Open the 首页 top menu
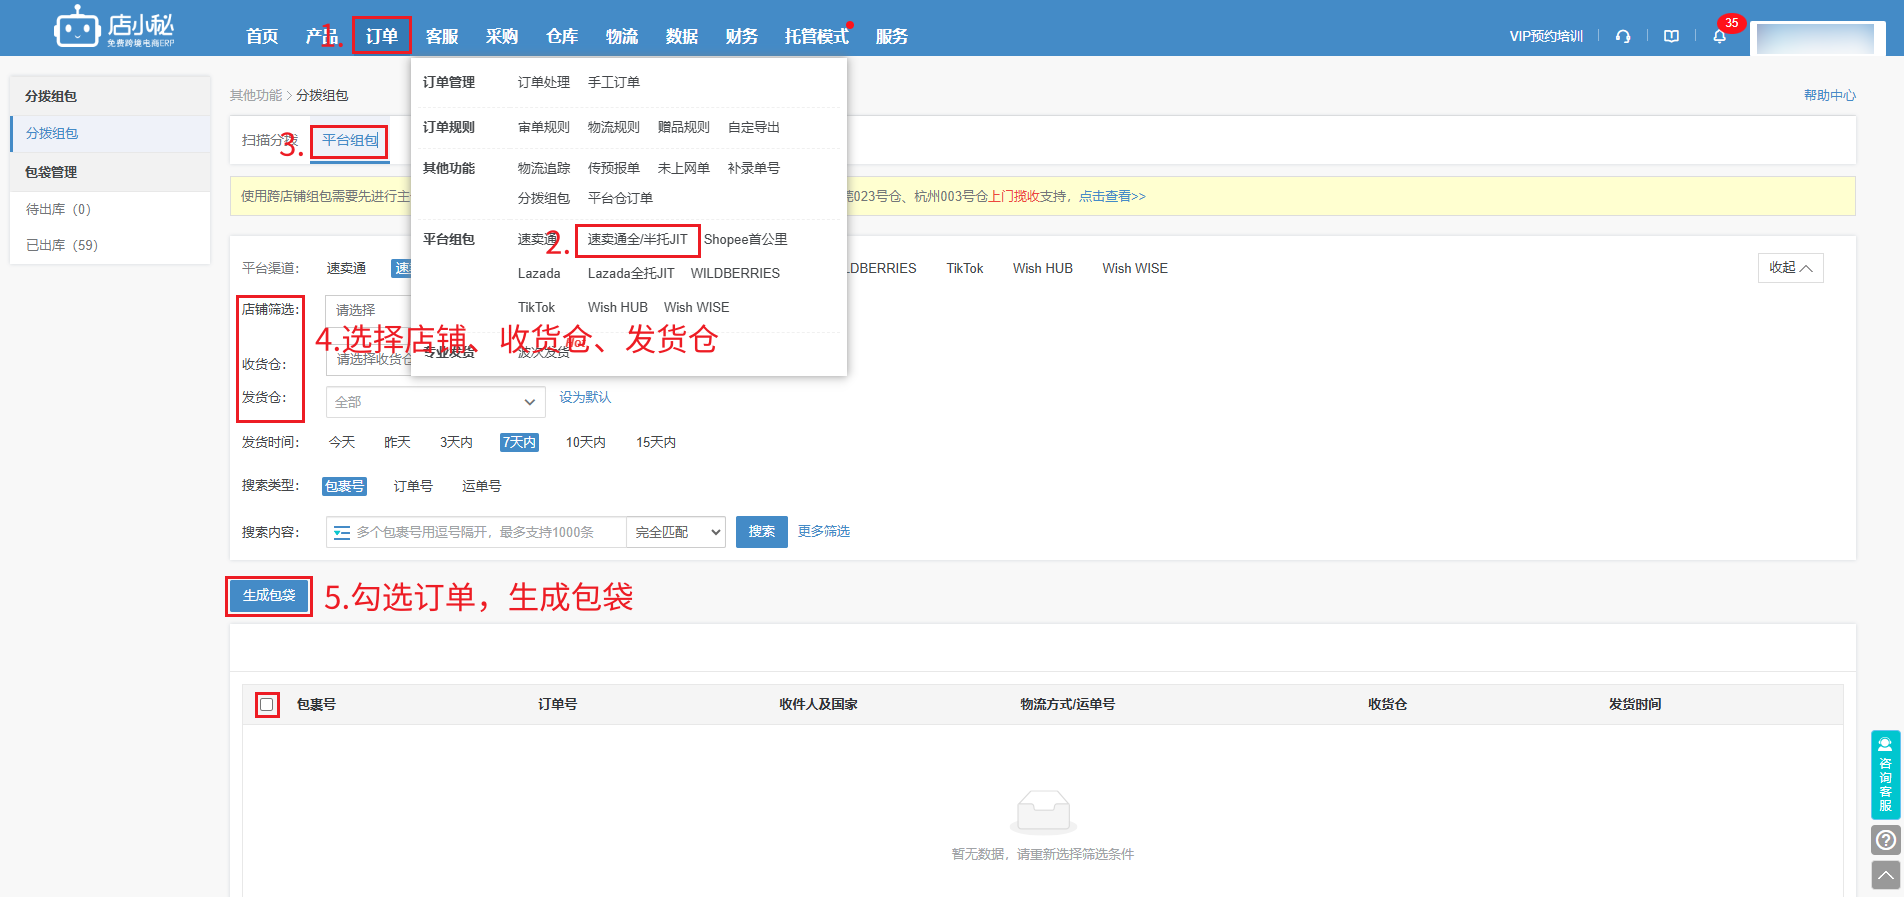The height and width of the screenshot is (897, 1904). pos(262,36)
